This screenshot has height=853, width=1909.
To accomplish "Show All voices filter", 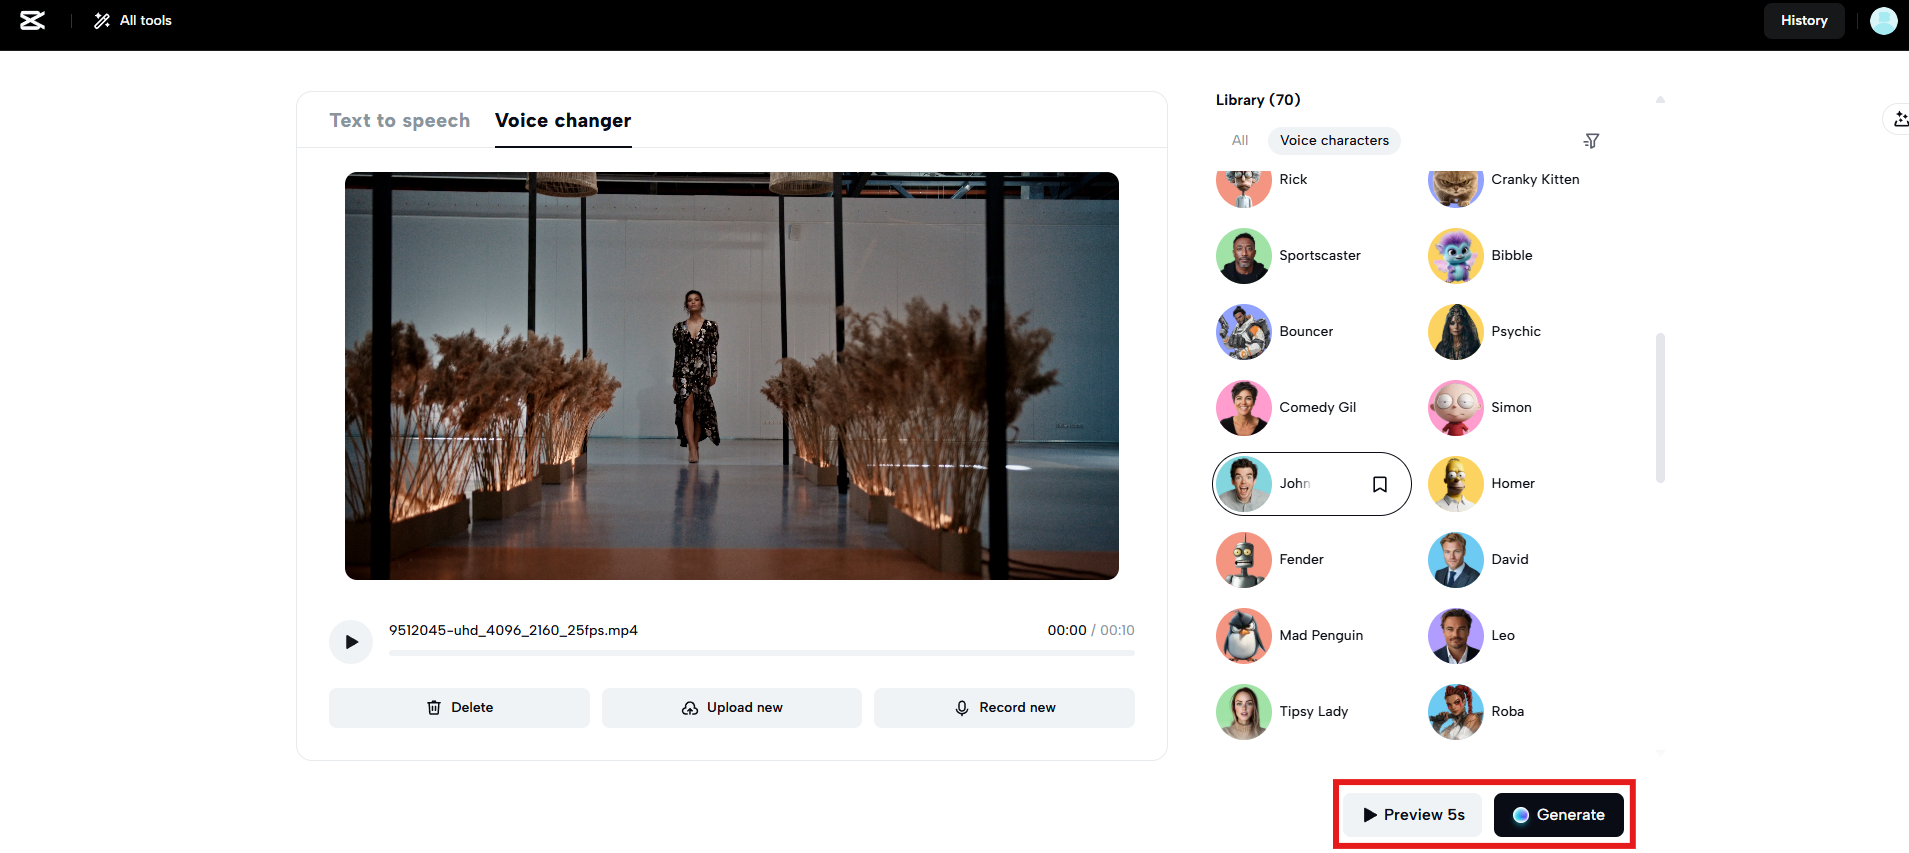I will click(1240, 140).
